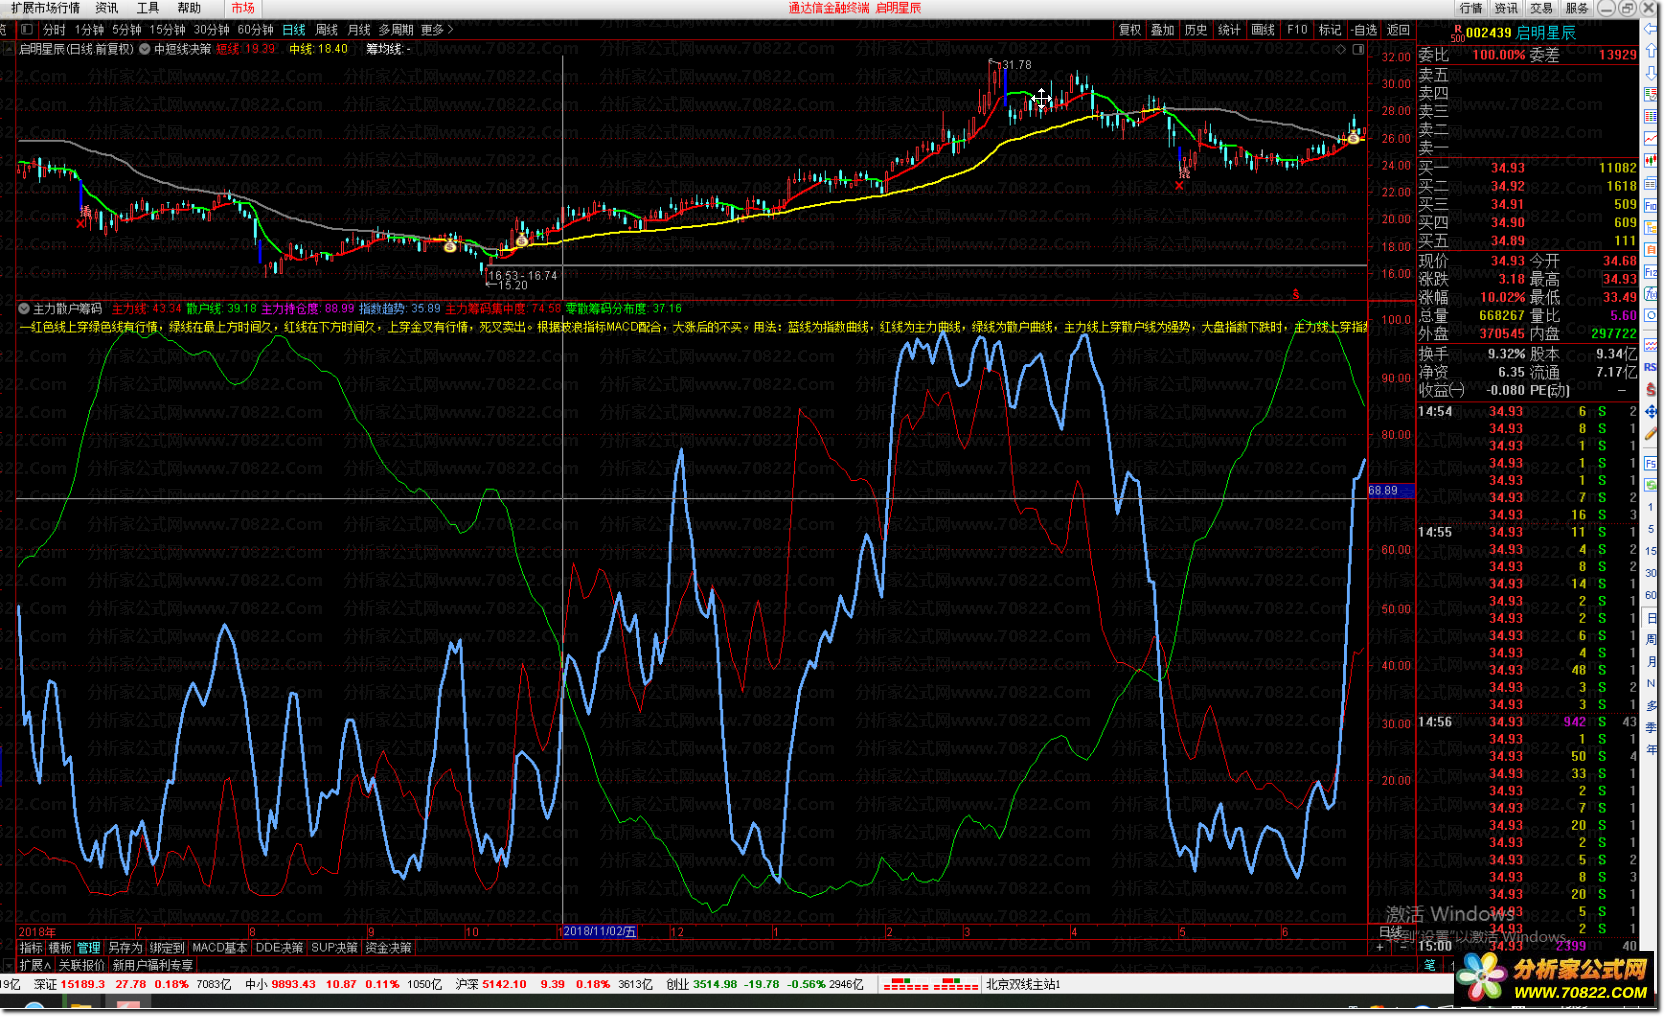
Task: Click the zoom-in plus button under chart
Action: tap(1380, 947)
